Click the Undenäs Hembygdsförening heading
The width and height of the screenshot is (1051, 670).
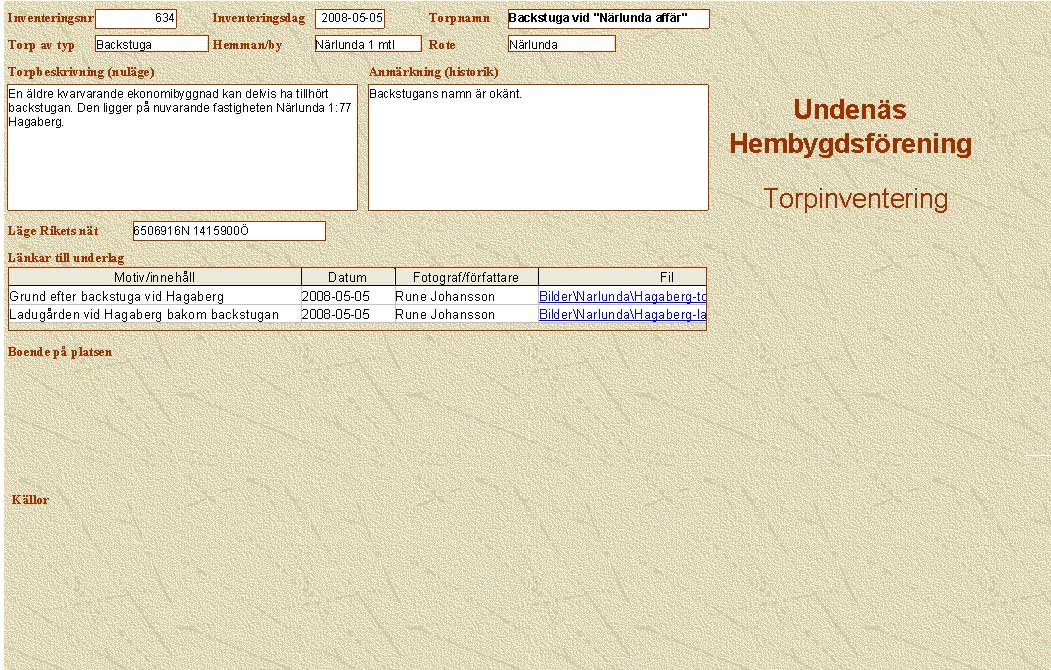click(x=850, y=127)
